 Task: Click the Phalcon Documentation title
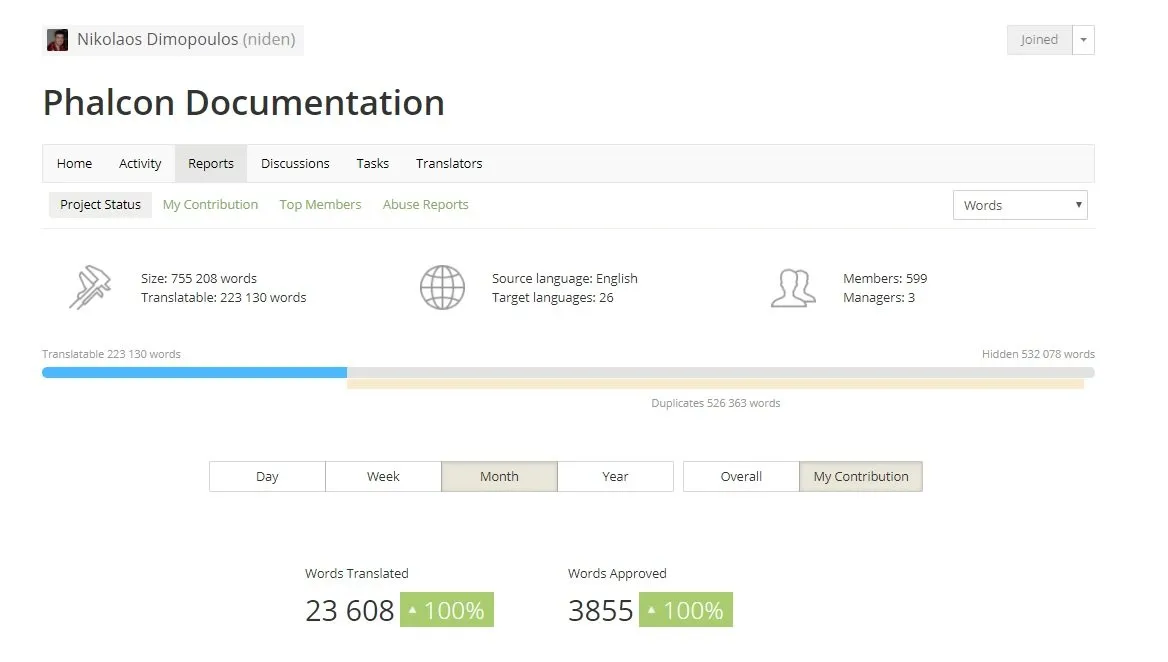click(244, 103)
